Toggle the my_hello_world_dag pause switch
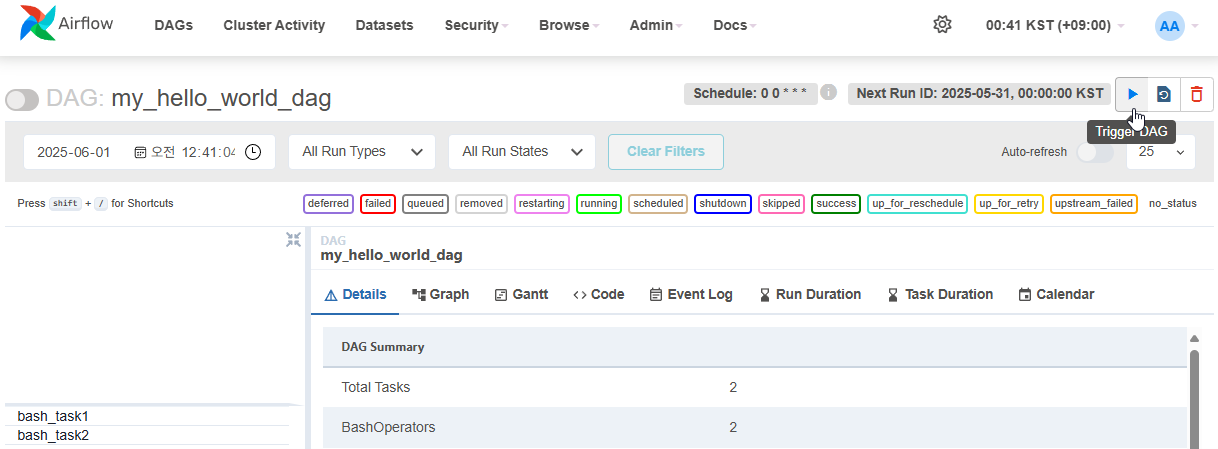This screenshot has width=1218, height=449. point(22,99)
